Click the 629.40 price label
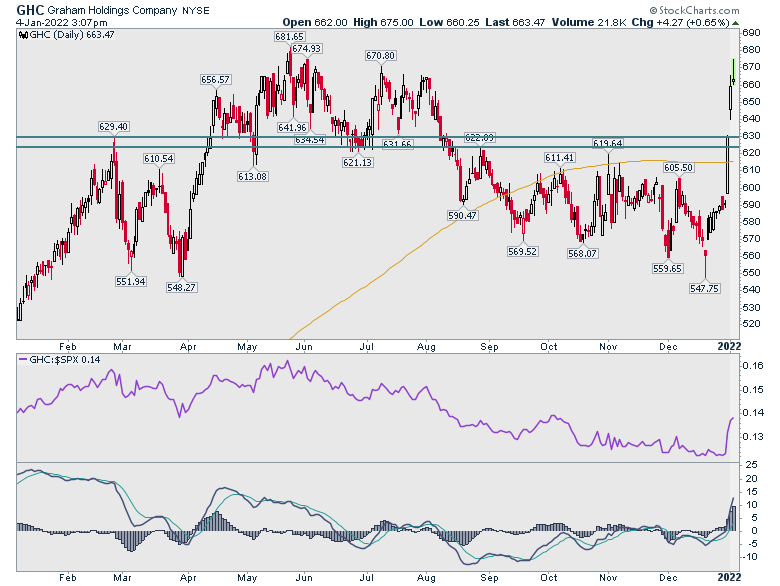This screenshot has height=586, width=780. 113,127
